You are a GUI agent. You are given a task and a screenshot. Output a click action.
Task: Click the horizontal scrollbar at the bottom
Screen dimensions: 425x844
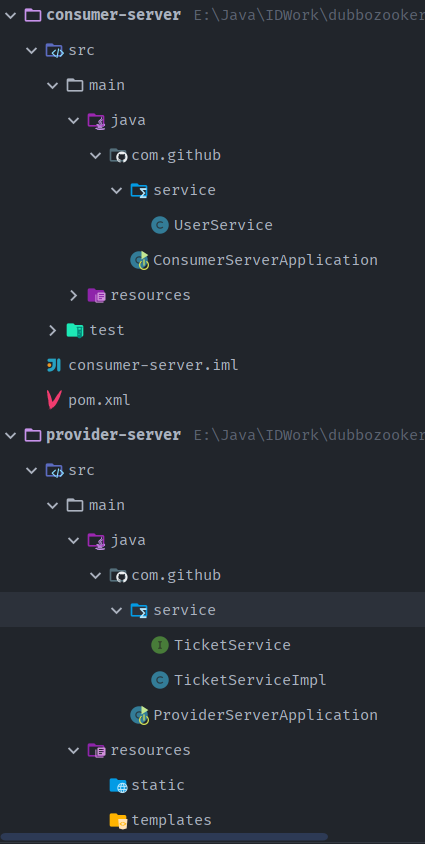pos(164,837)
